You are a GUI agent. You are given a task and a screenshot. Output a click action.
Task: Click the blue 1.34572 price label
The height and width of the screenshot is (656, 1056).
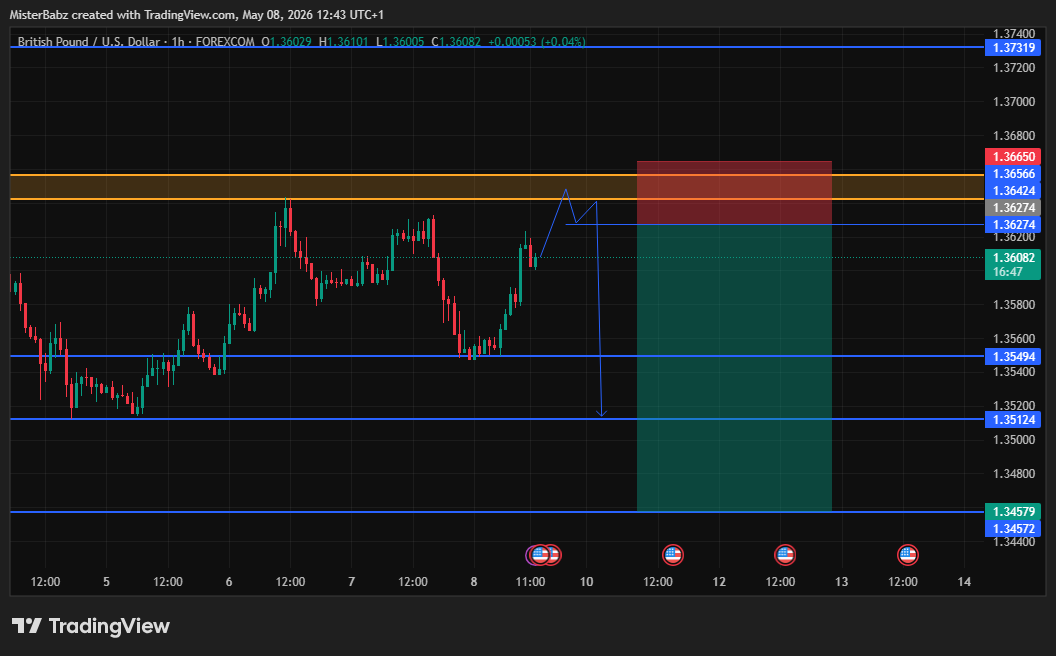(1013, 529)
